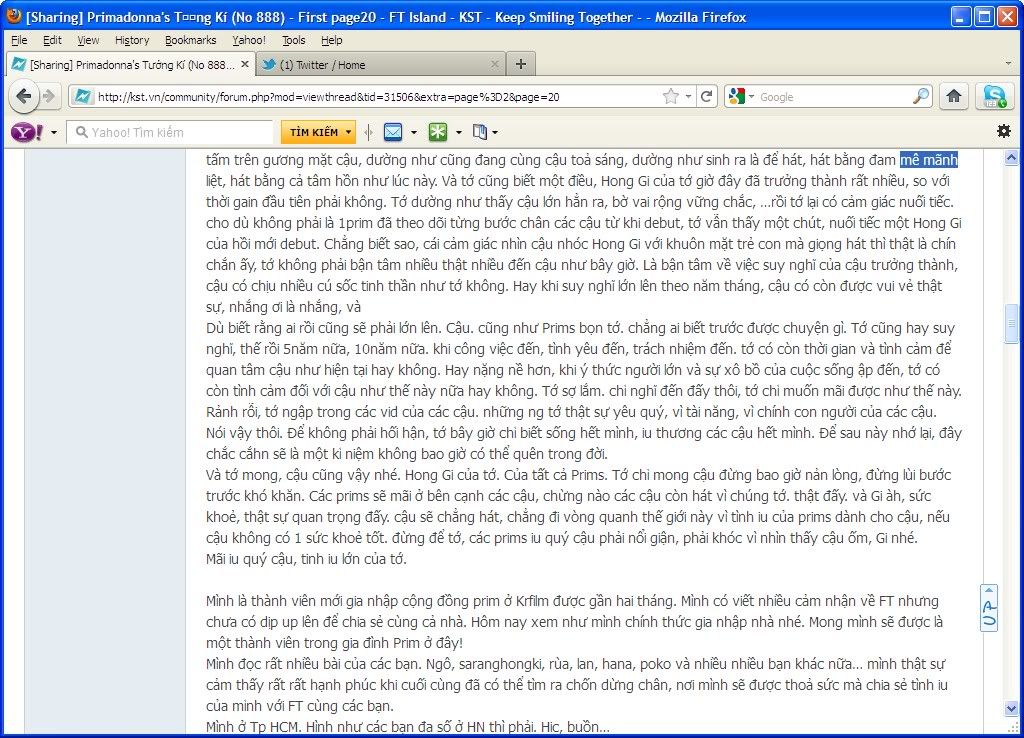Click the line "Mãi iu quý cậu, tình iu lớn của tớ."
The width and height of the screenshot is (1024, 738).
pos(306,559)
